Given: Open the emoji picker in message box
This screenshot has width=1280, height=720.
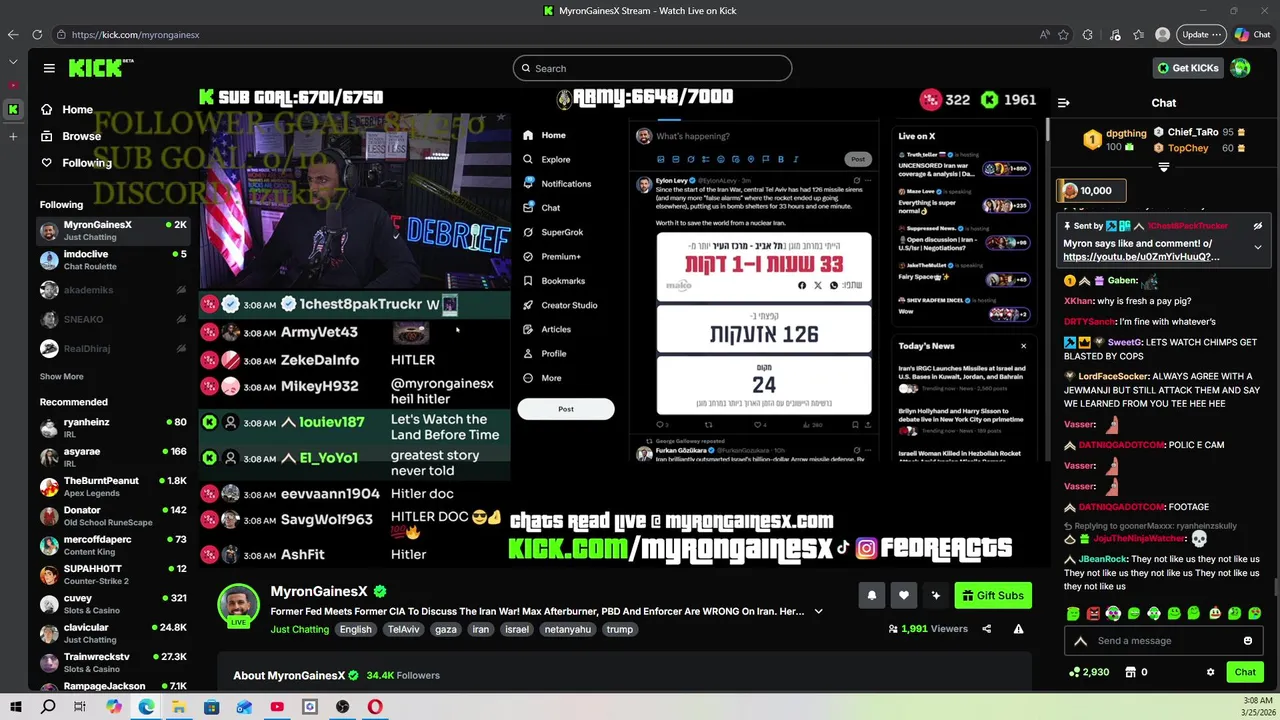Looking at the screenshot, I should pyautogui.click(x=1248, y=641).
